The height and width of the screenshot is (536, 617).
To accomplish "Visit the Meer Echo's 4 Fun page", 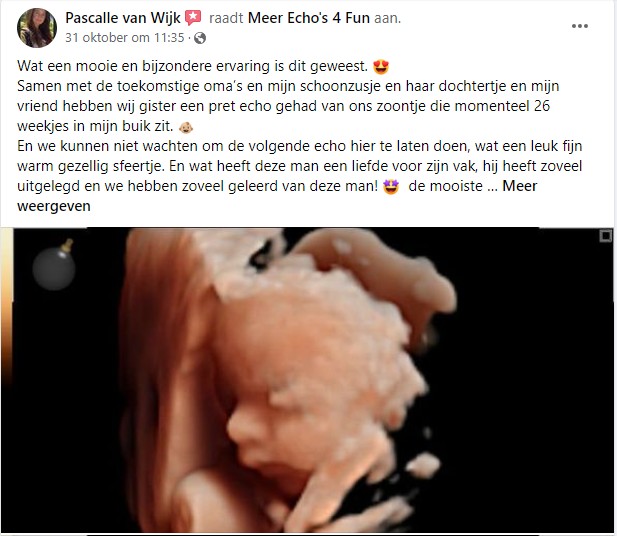I will point(309,18).
